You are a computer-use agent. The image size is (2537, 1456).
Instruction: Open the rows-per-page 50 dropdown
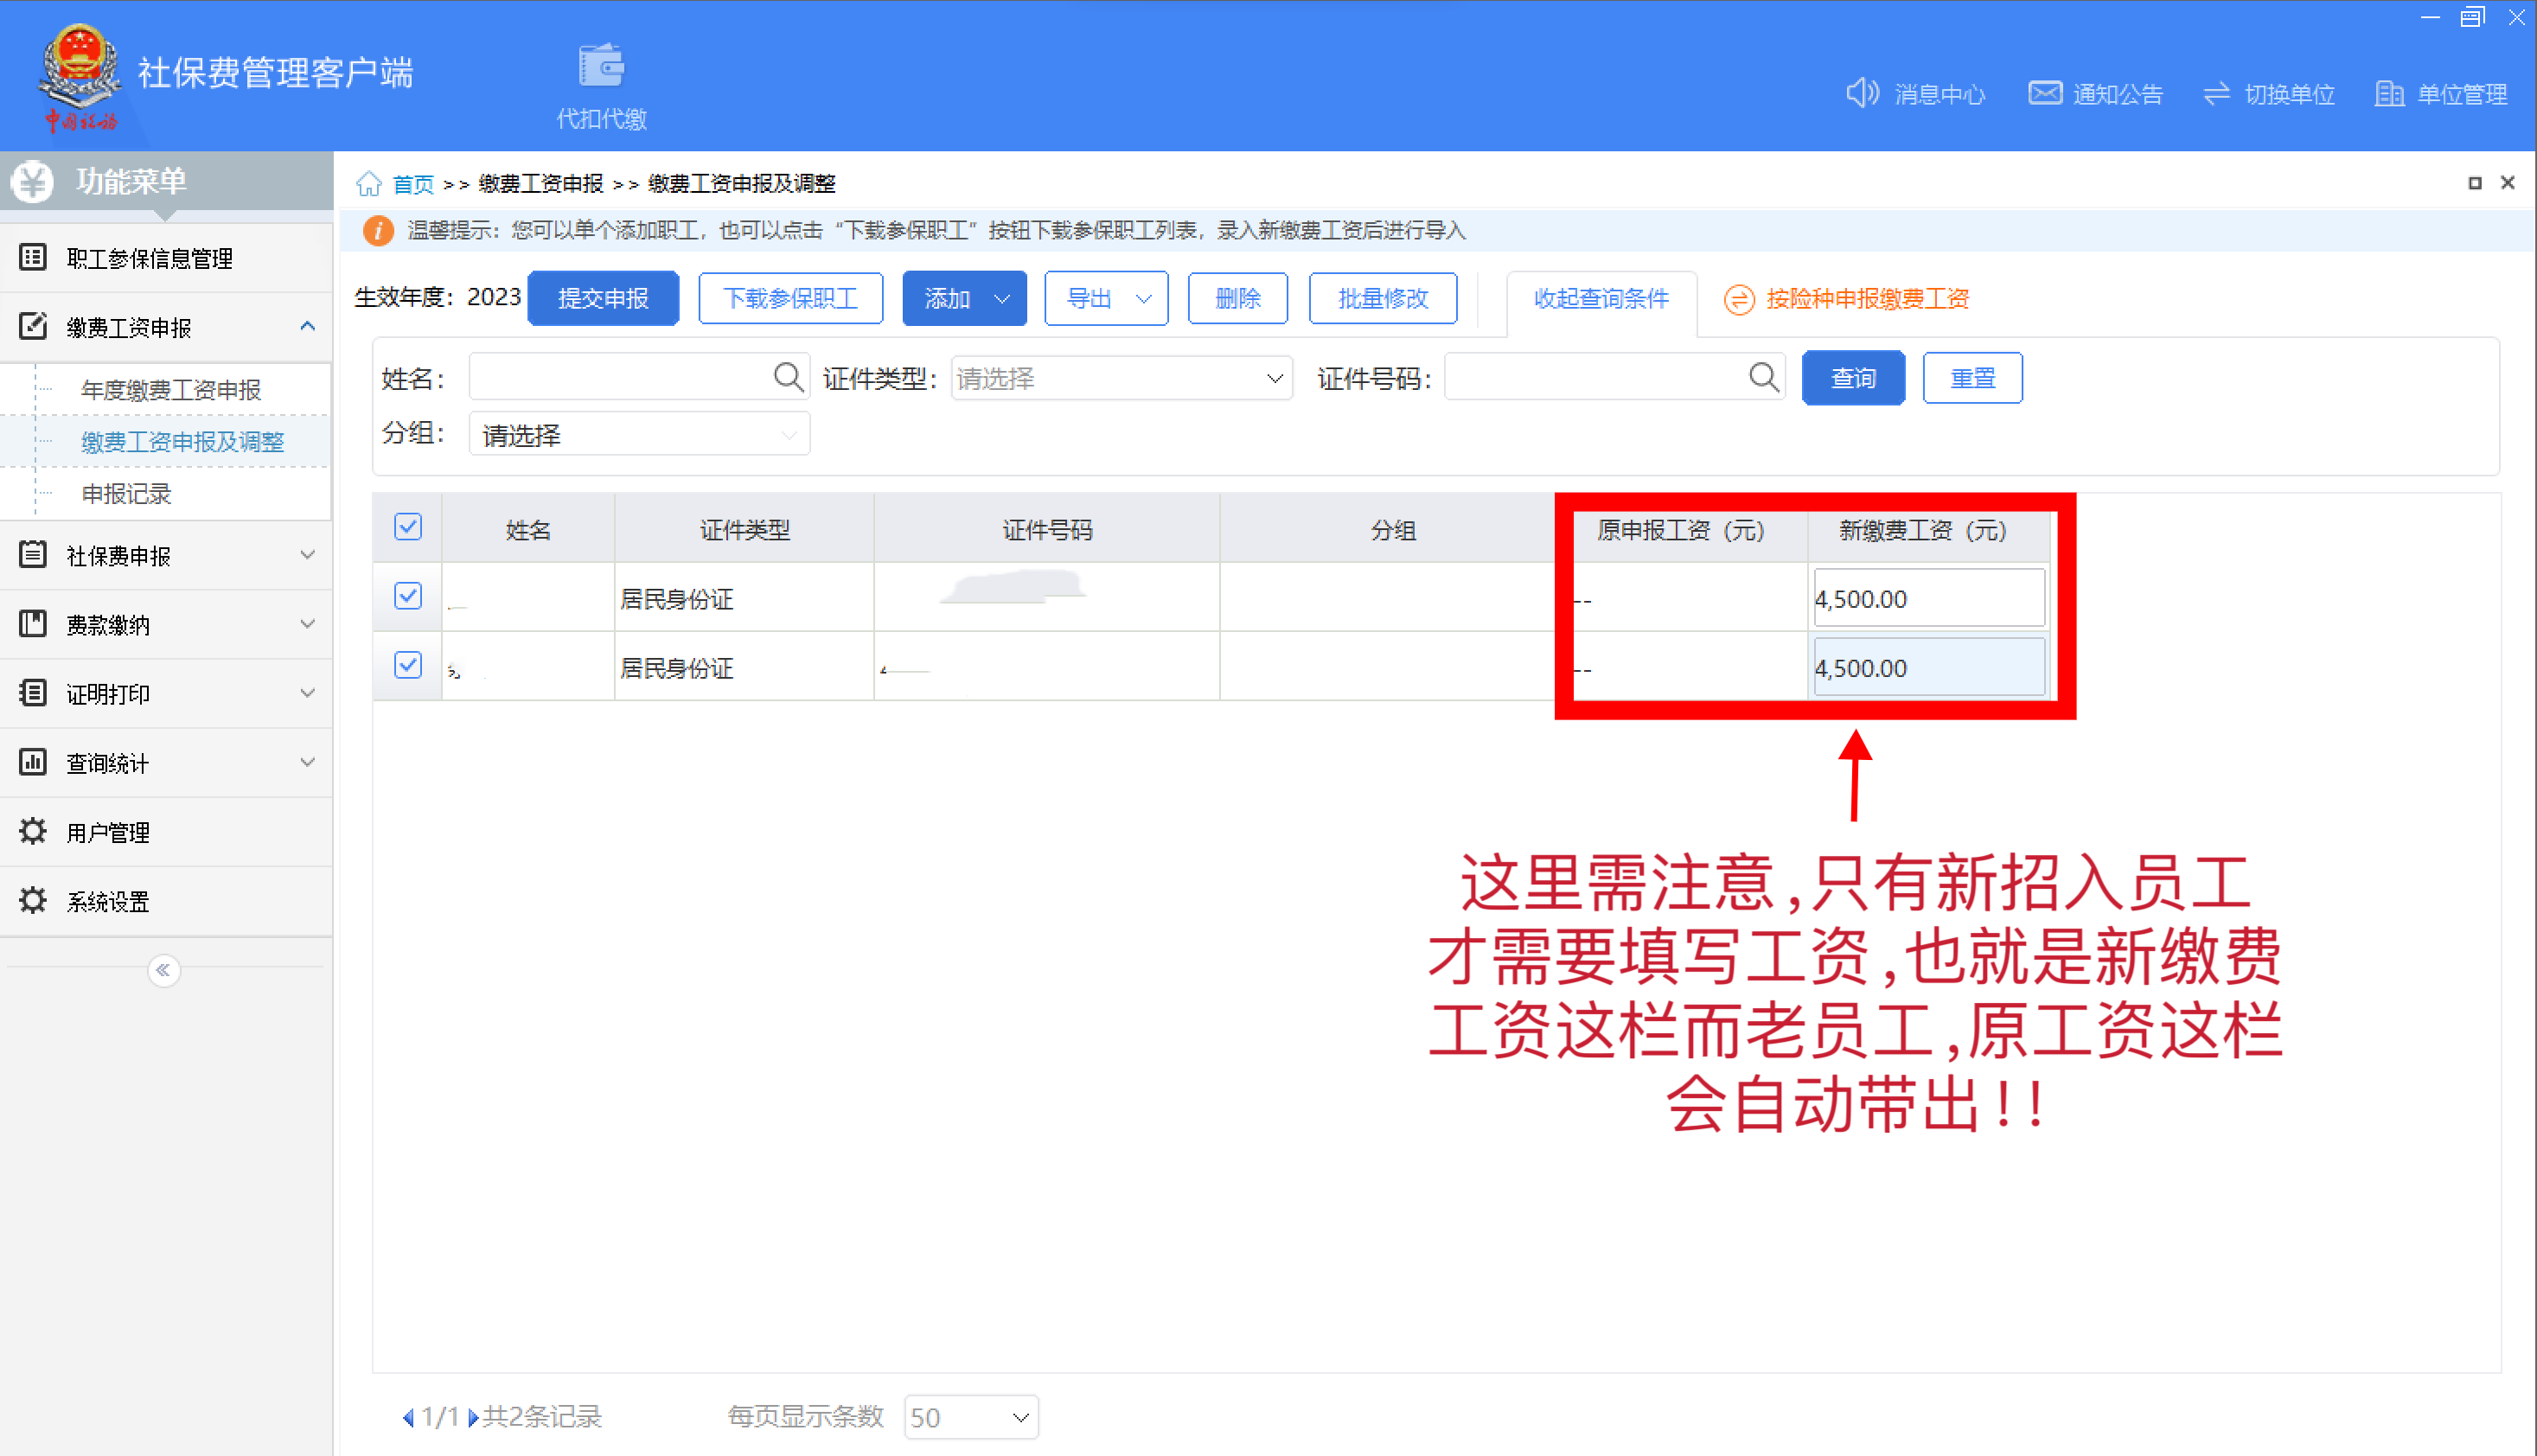coord(969,1417)
